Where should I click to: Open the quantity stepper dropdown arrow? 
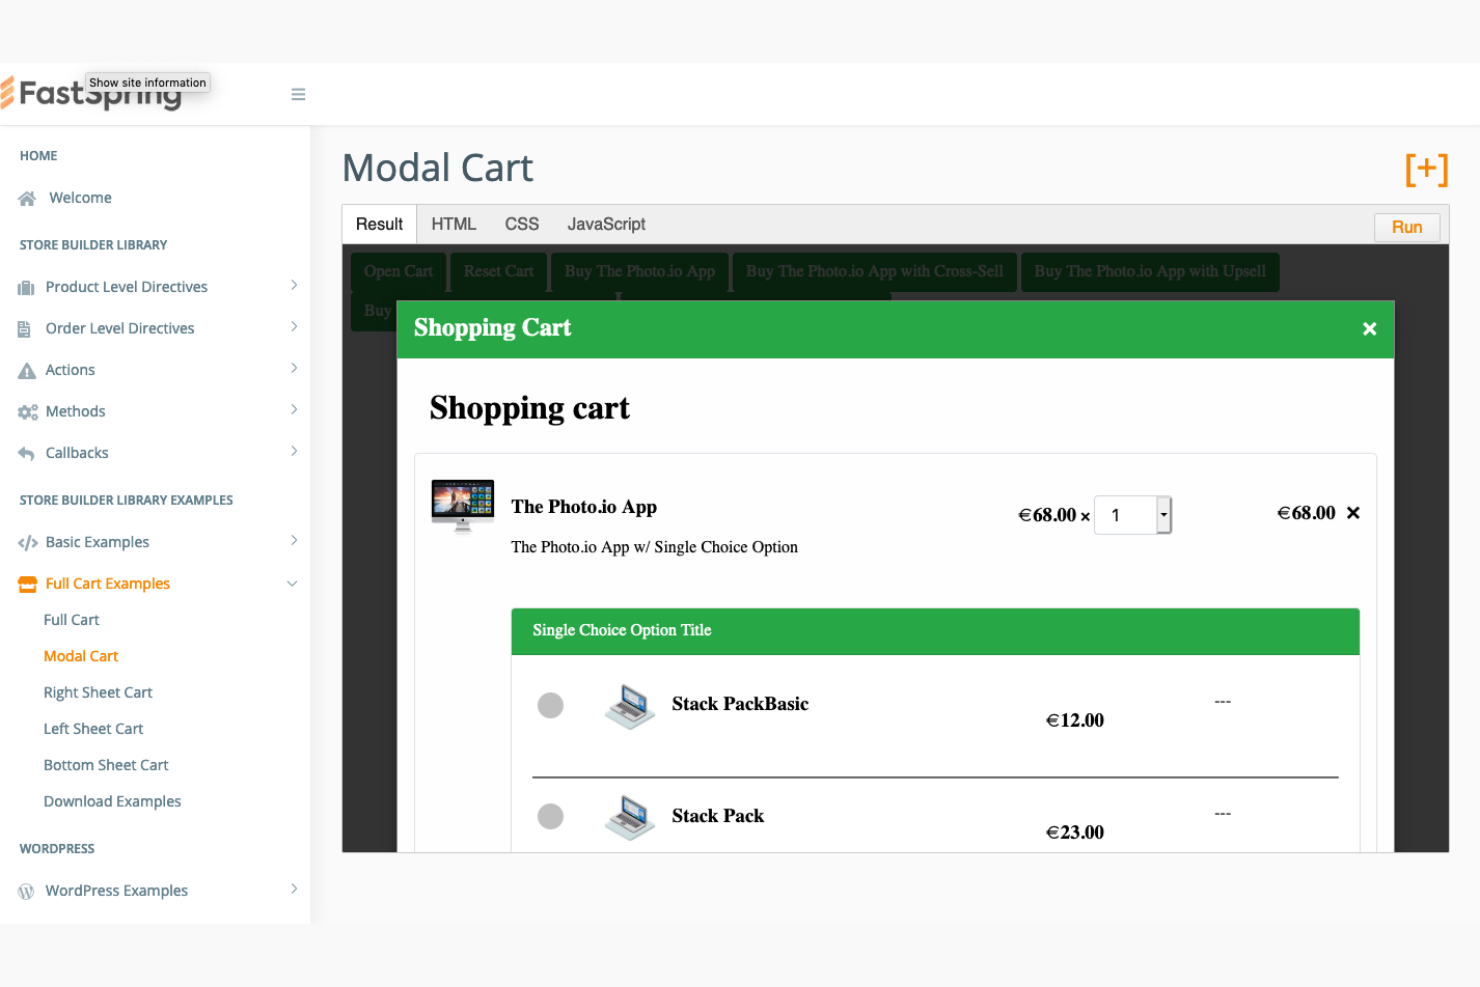[x=1164, y=515]
